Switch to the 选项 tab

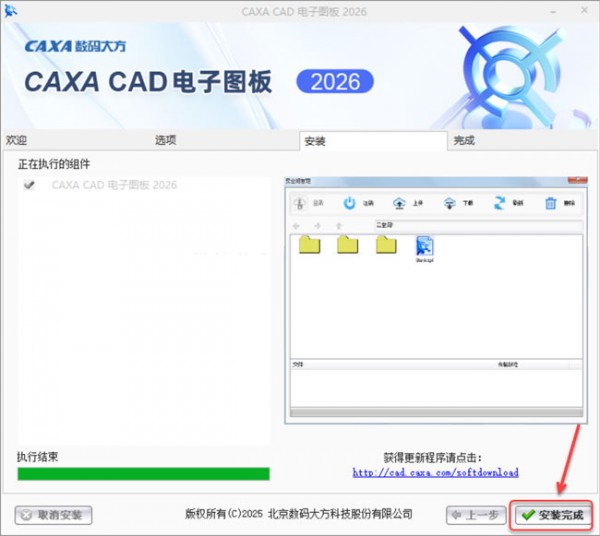165,140
